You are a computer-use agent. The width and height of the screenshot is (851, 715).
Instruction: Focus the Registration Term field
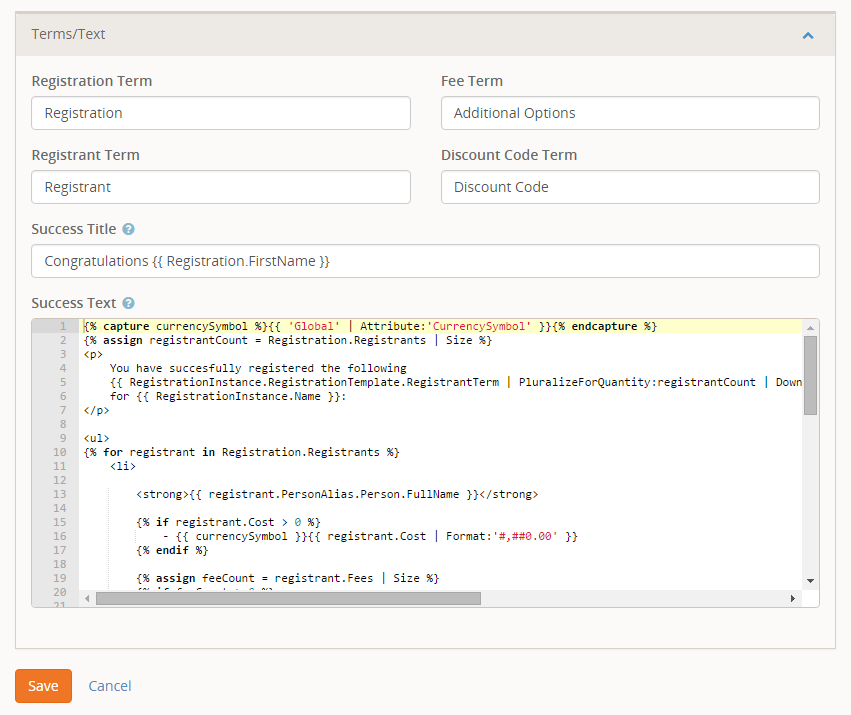(221, 113)
